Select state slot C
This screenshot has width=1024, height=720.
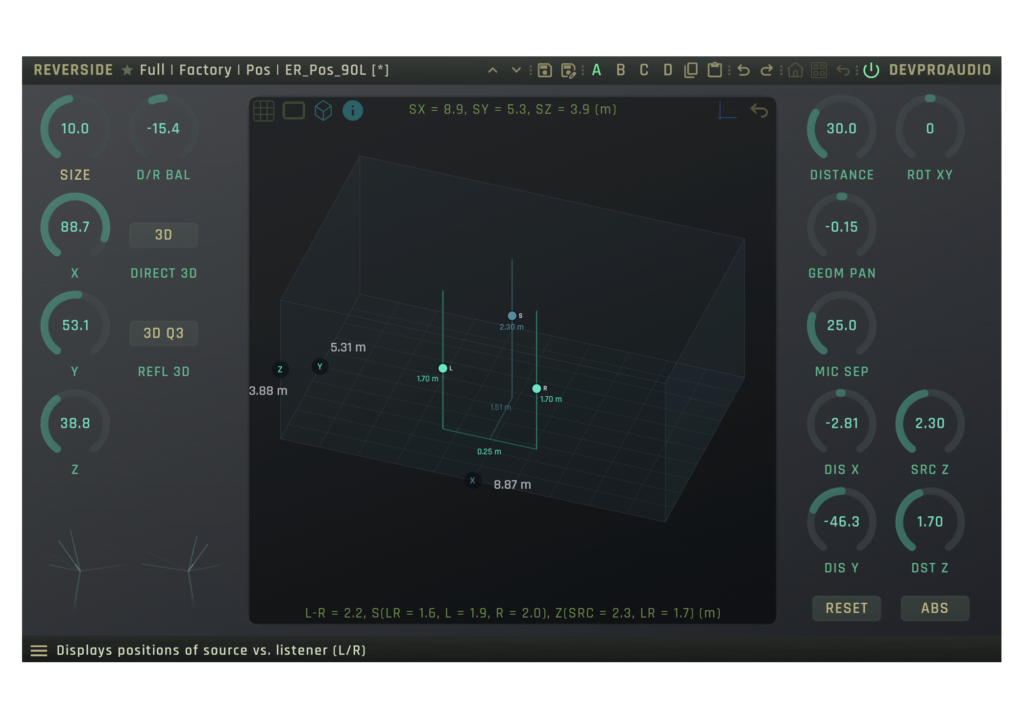click(644, 70)
